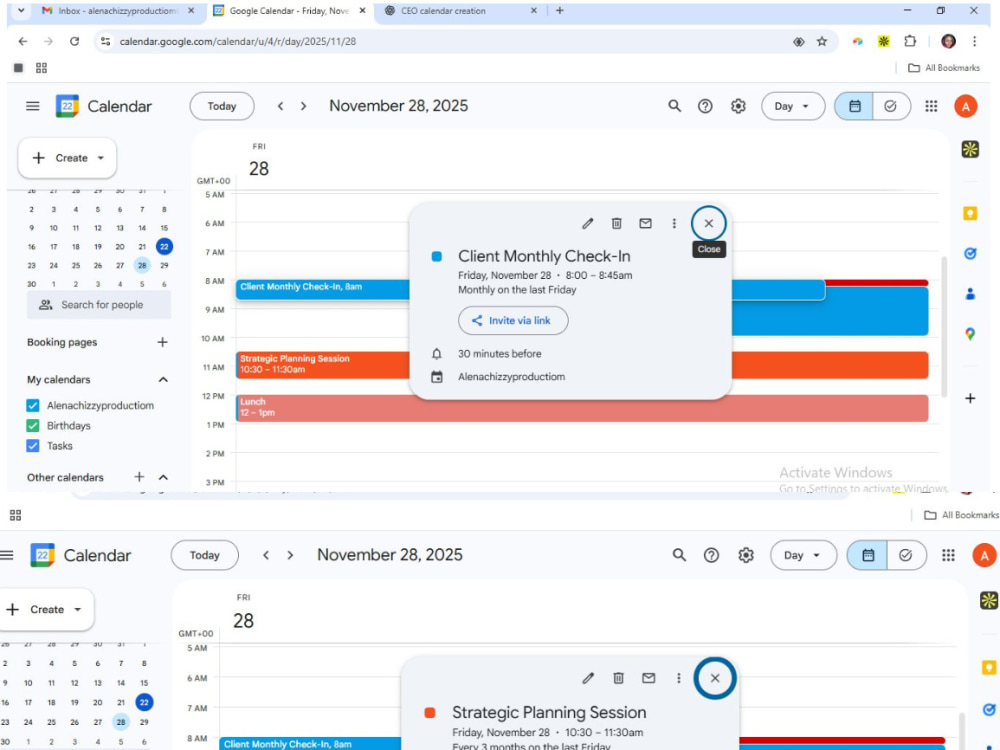
Task: Open browser three-dot menu
Action: coord(974,41)
